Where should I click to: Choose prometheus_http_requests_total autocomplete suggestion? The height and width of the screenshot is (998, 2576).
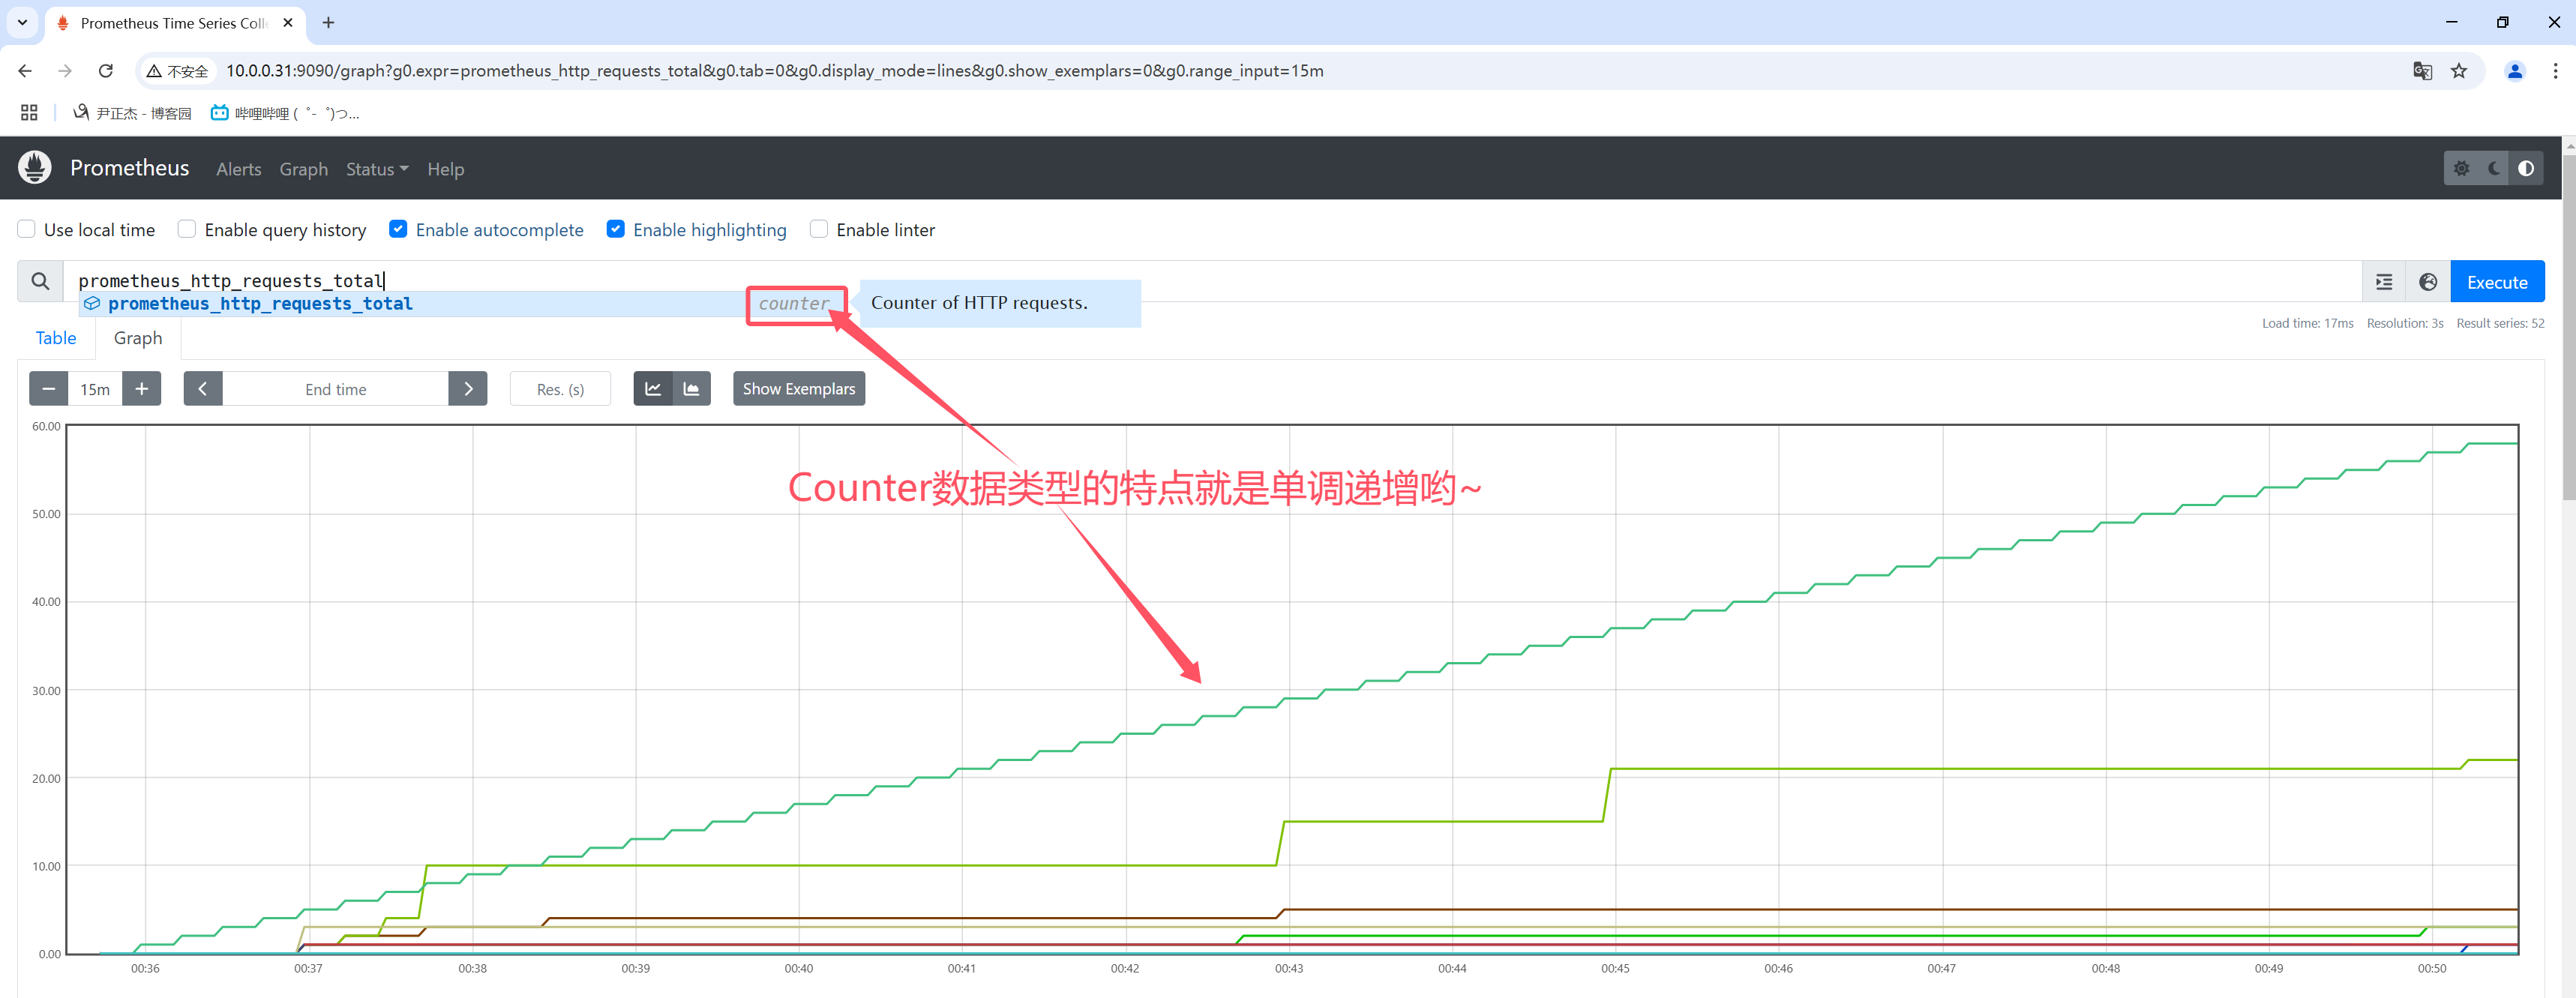point(260,304)
